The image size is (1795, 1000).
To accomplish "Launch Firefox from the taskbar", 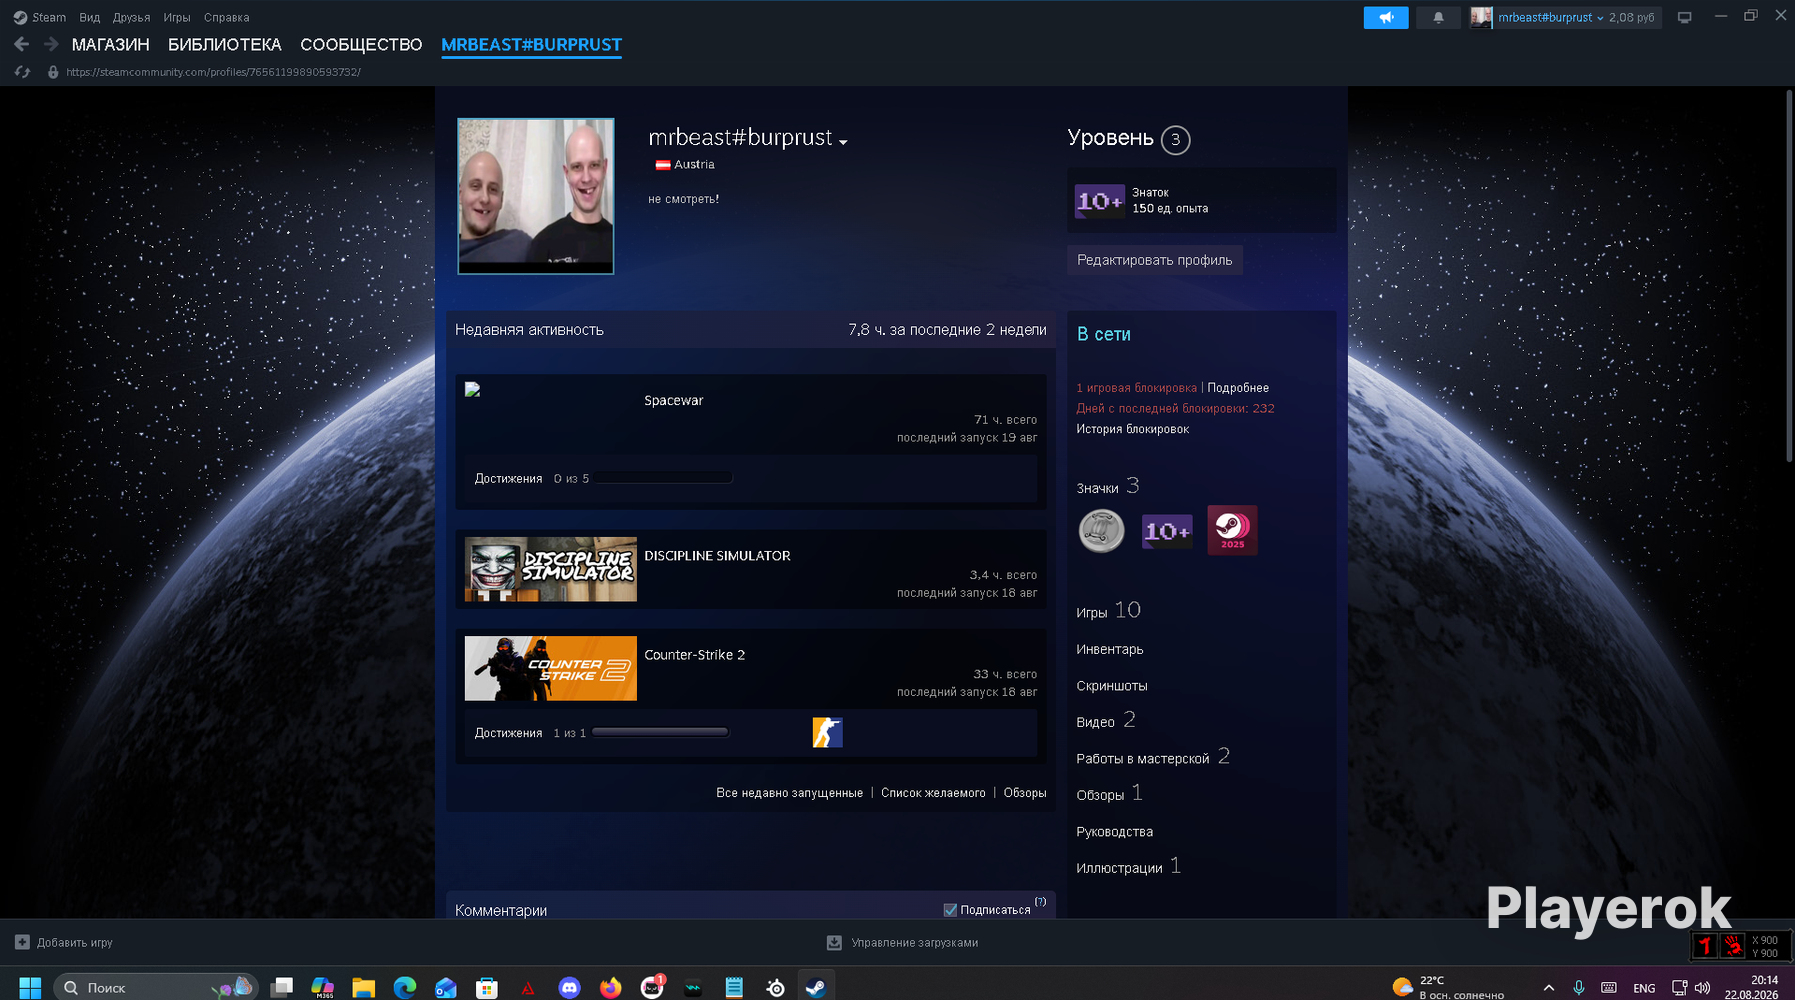I will tap(610, 988).
